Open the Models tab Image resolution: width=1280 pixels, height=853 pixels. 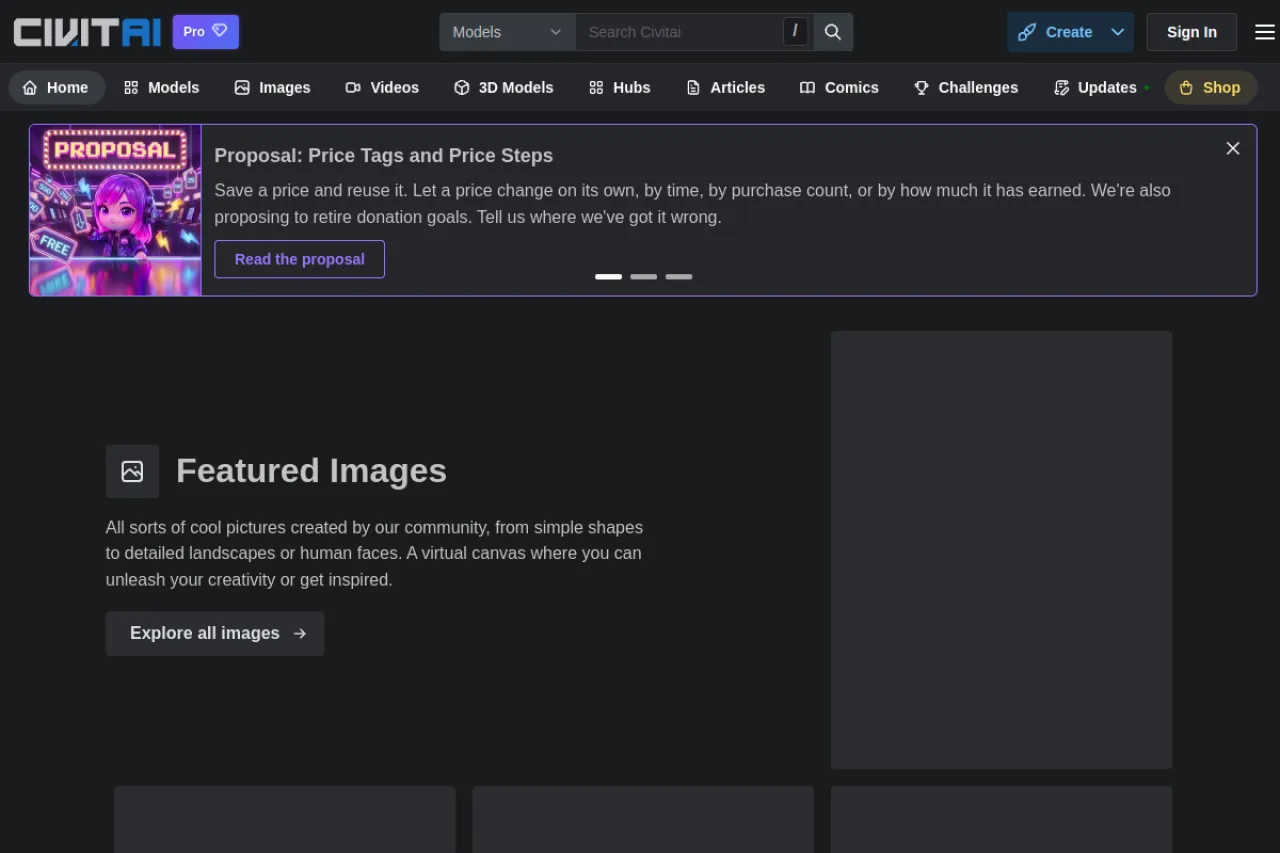[x=162, y=88]
